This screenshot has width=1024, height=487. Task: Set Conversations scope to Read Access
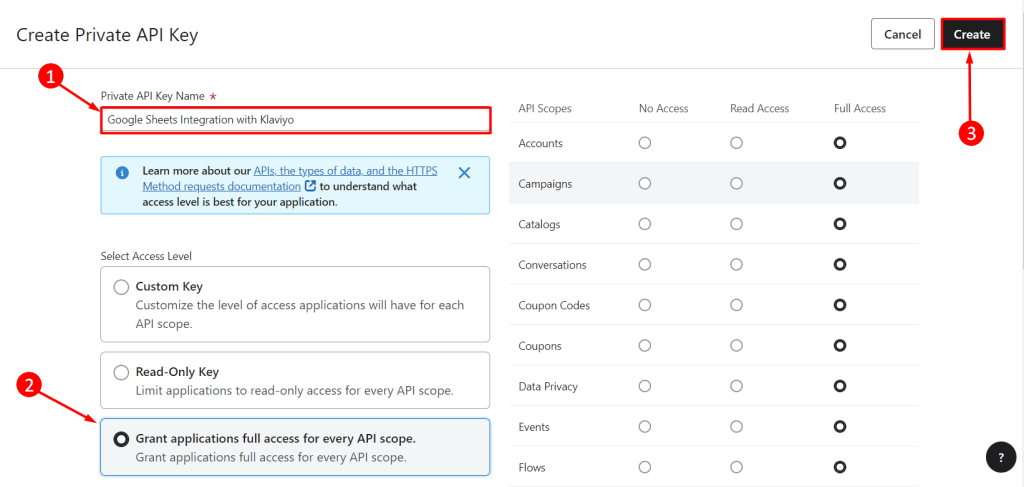[x=737, y=264]
